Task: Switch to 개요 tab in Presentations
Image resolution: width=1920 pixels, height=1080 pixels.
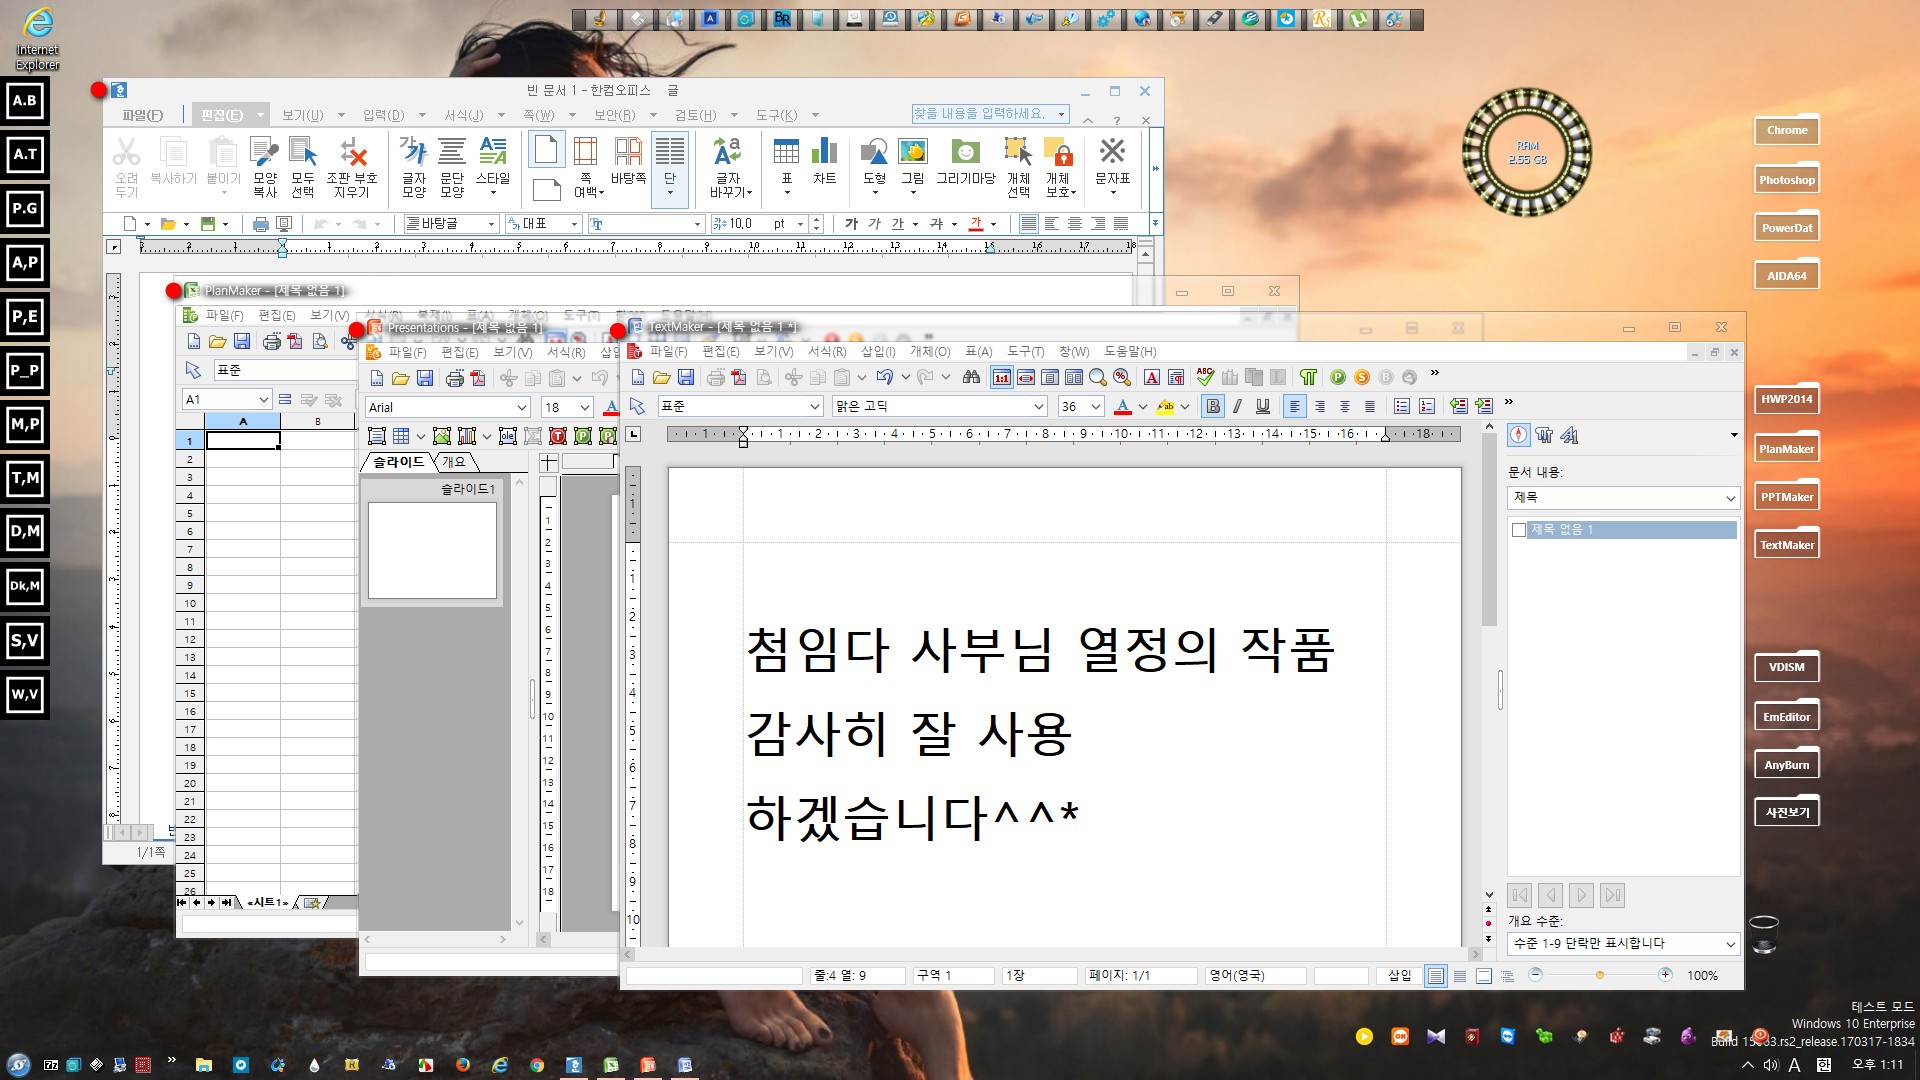Action: tap(454, 461)
